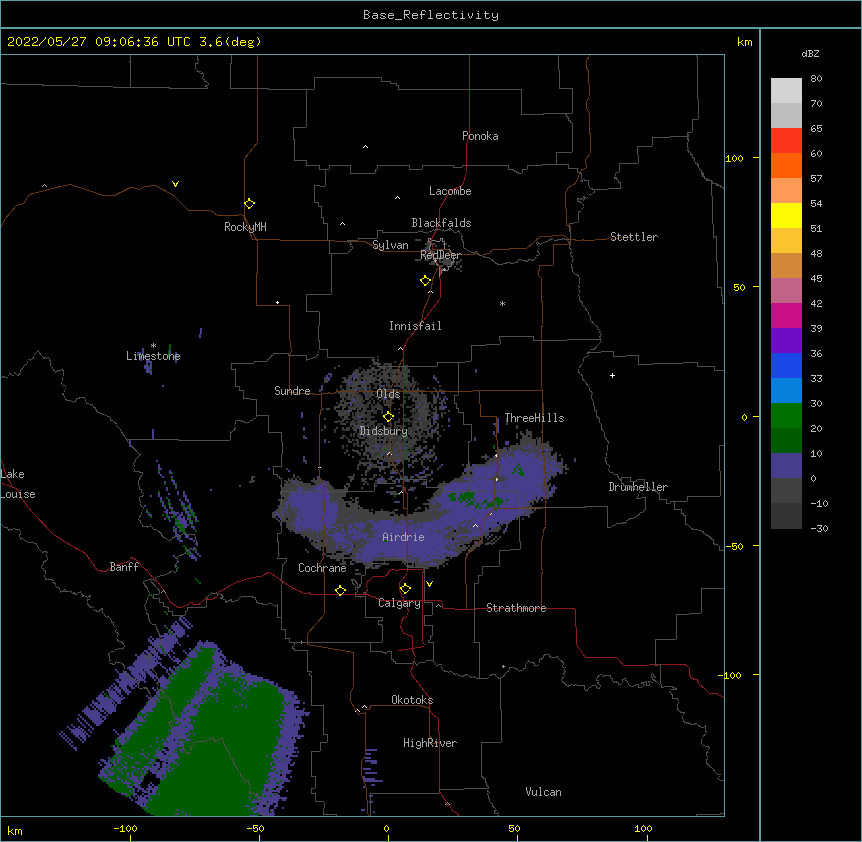This screenshot has width=862, height=842.
Task: Click the yellow V marker northwest of RockyMH
Action: click(x=175, y=184)
